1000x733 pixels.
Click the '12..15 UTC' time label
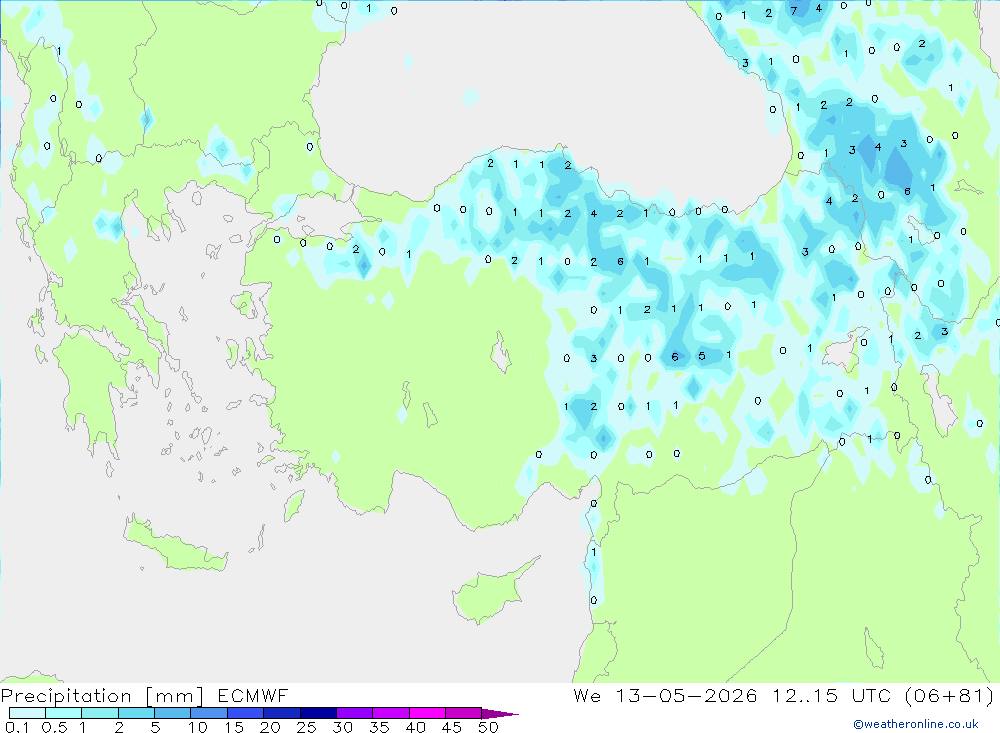832,695
